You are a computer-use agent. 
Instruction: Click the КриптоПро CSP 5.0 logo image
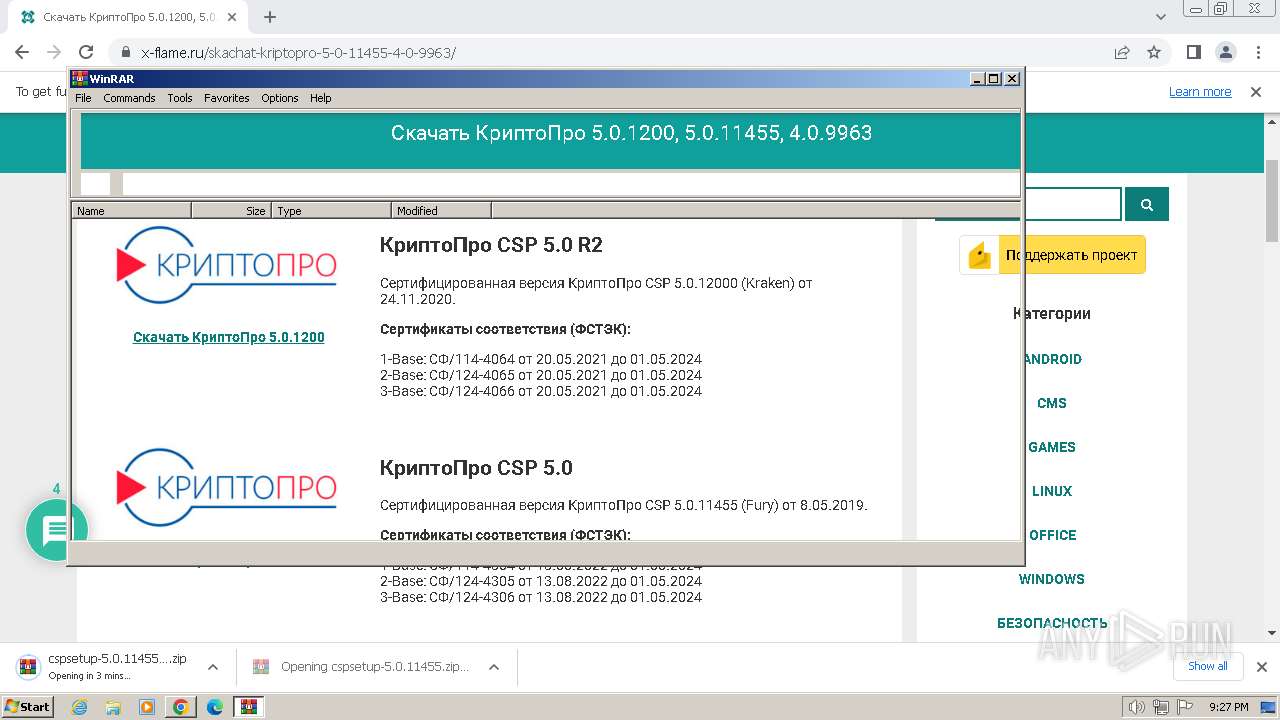[x=228, y=487]
